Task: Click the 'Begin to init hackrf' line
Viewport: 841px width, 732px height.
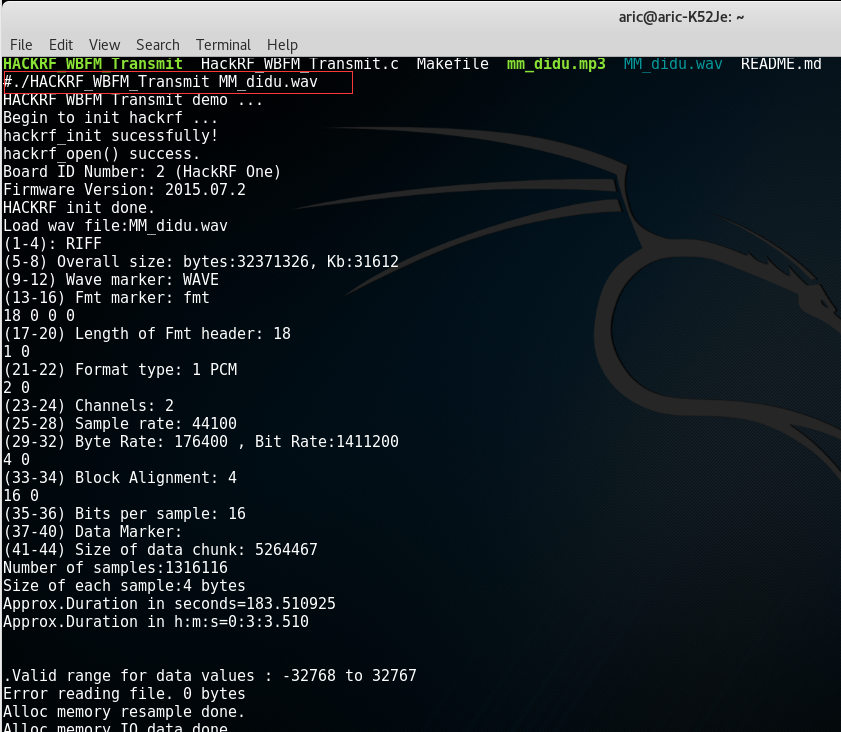Action: coord(110,118)
